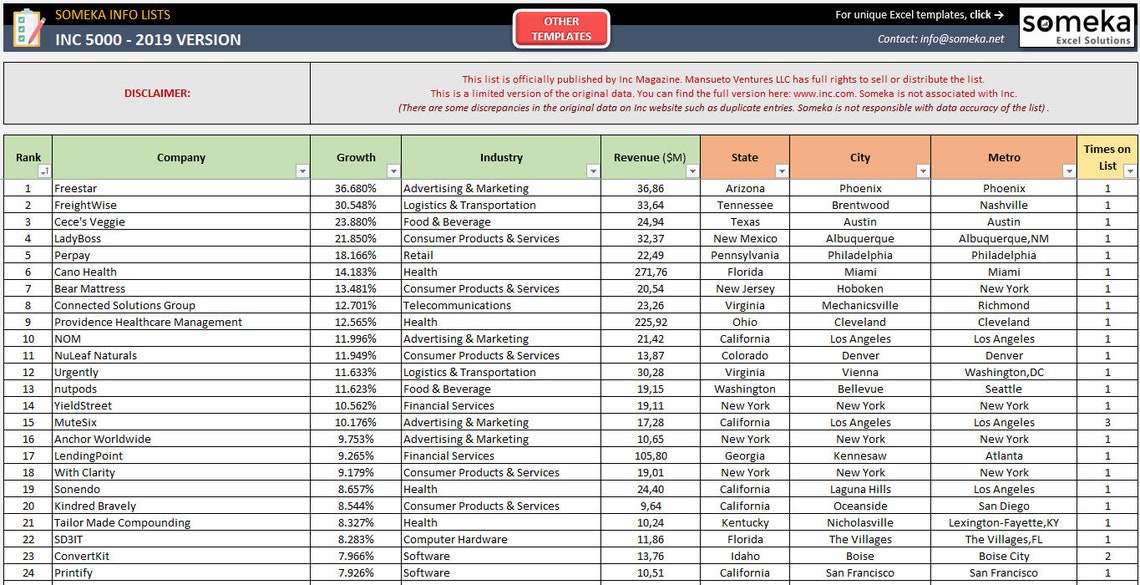Select the YieldStreet company cell
Image resolution: width=1140 pixels, height=585 pixels.
click(181, 406)
